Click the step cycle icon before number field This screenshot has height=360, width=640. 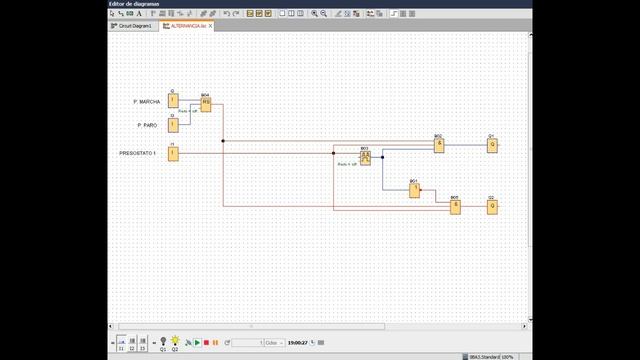[227, 343]
